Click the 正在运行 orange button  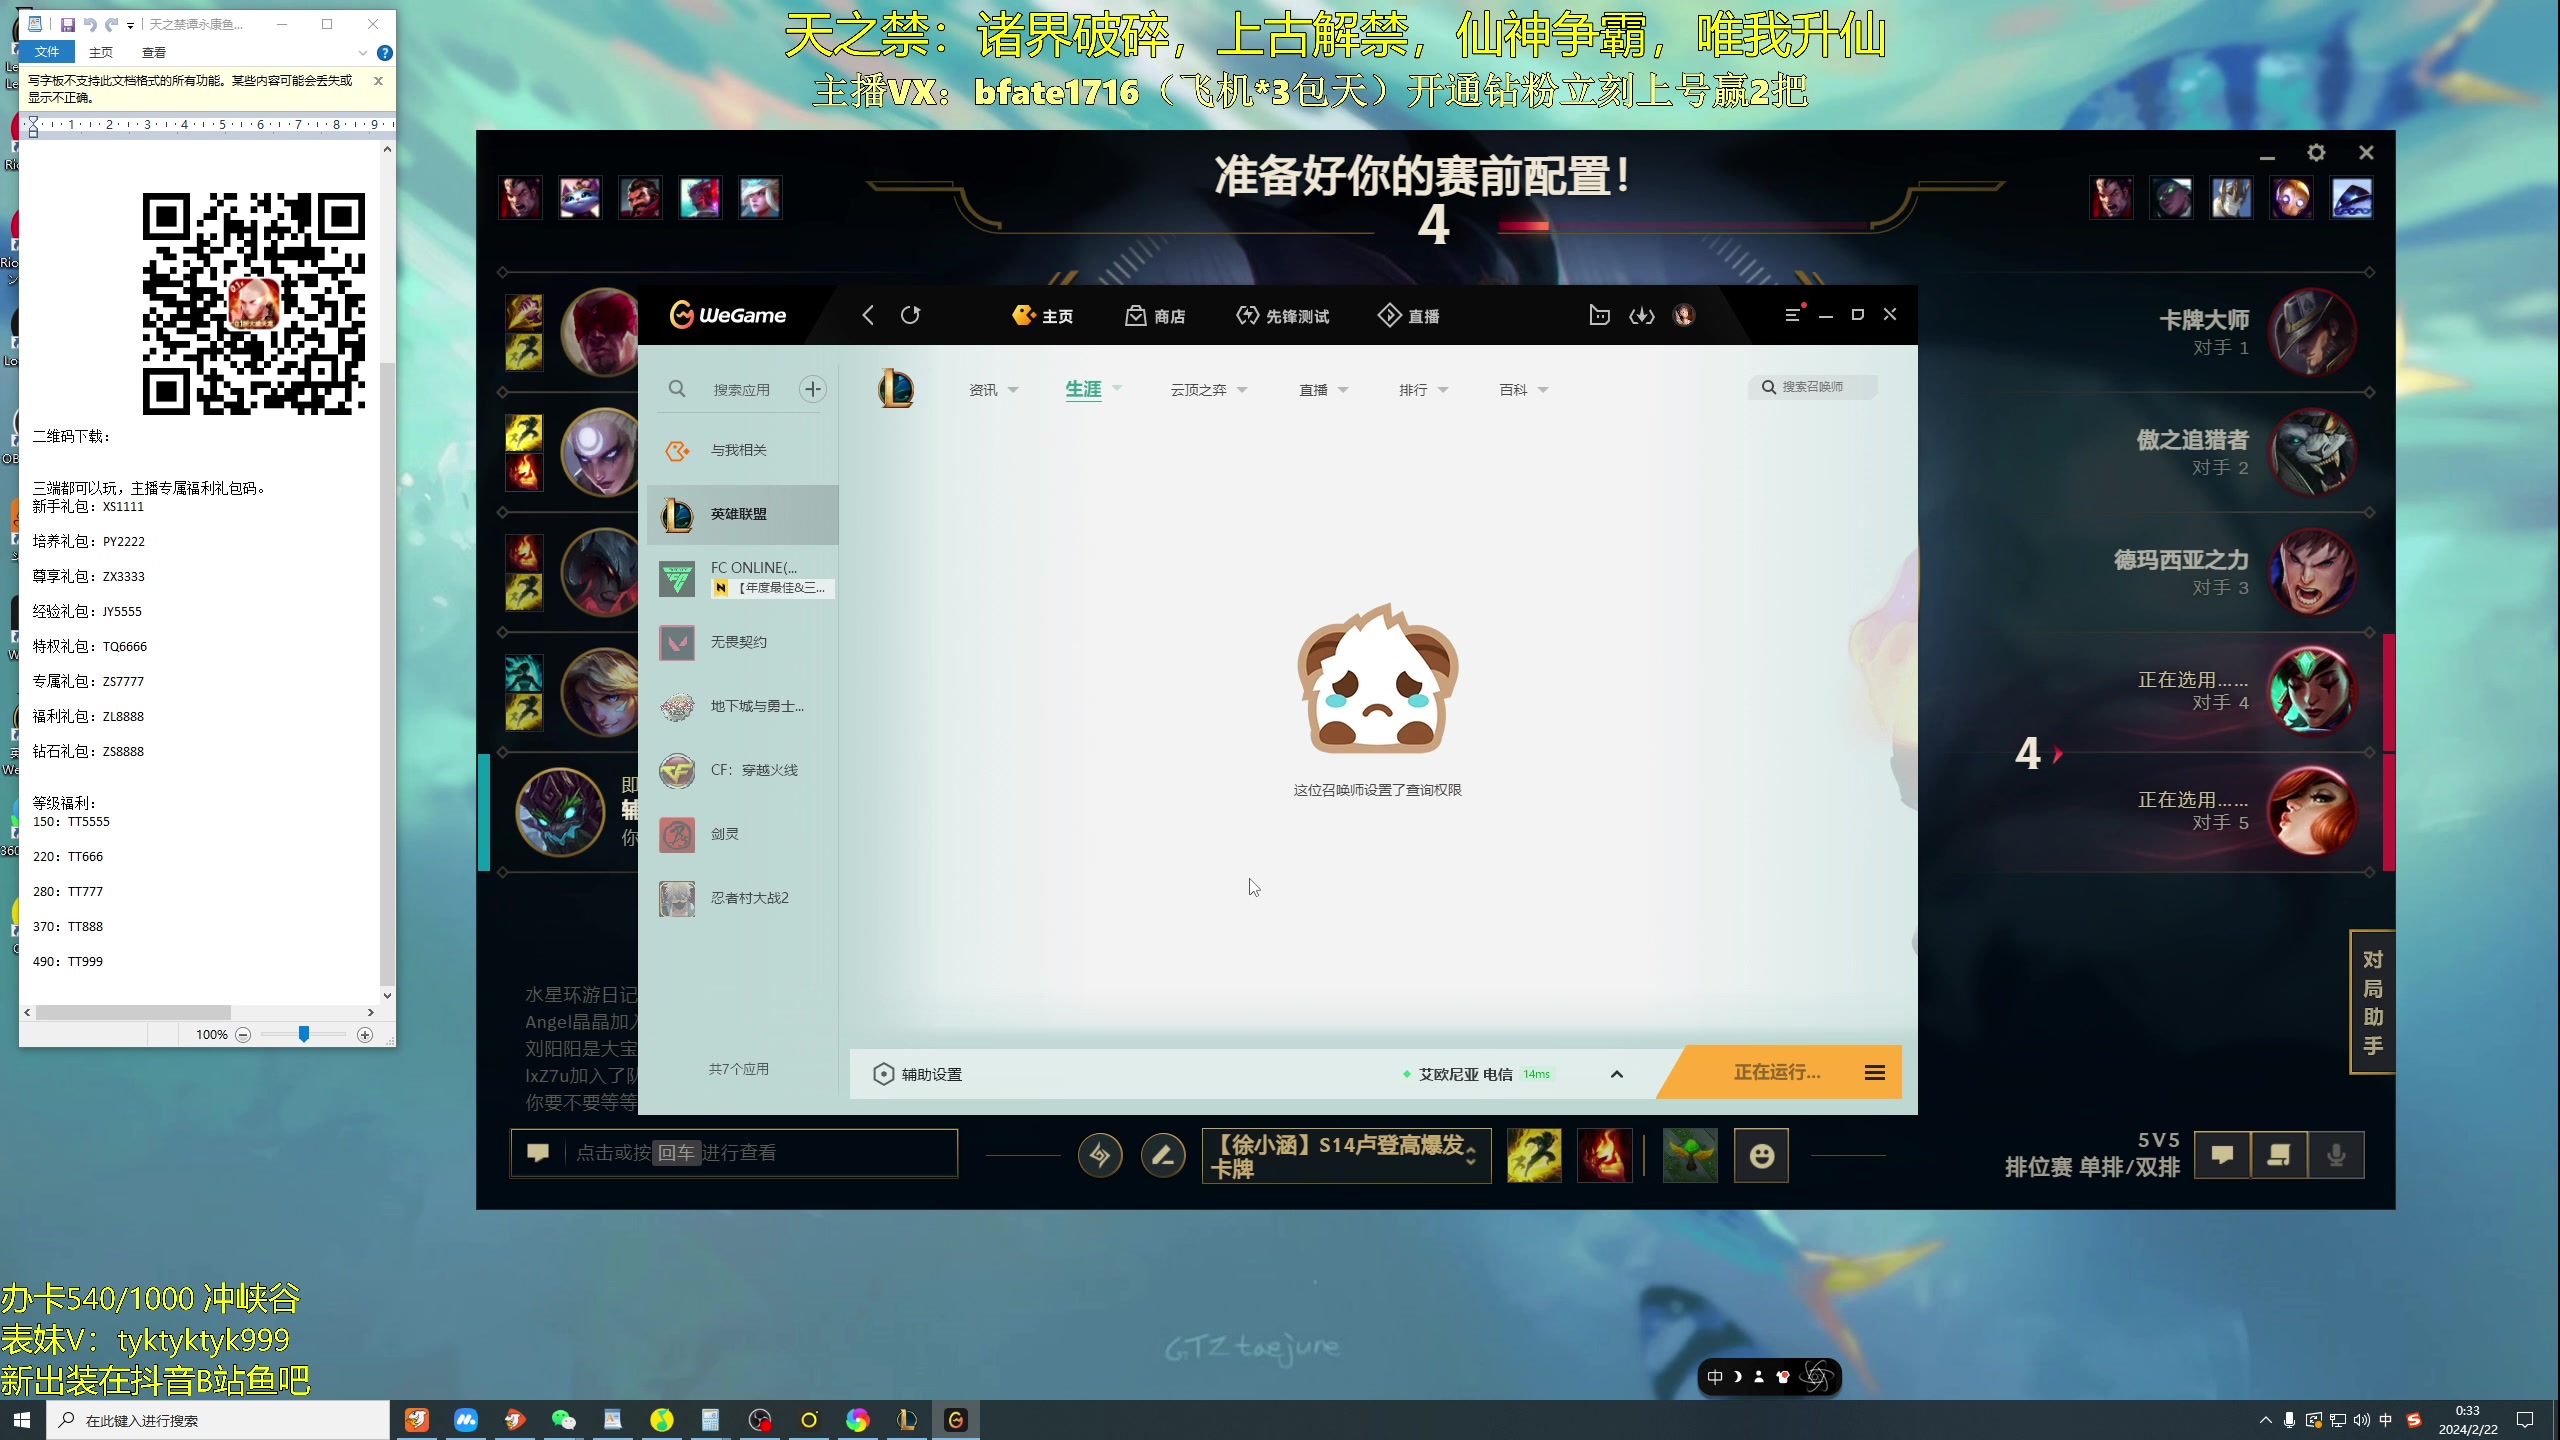[x=1776, y=1072]
